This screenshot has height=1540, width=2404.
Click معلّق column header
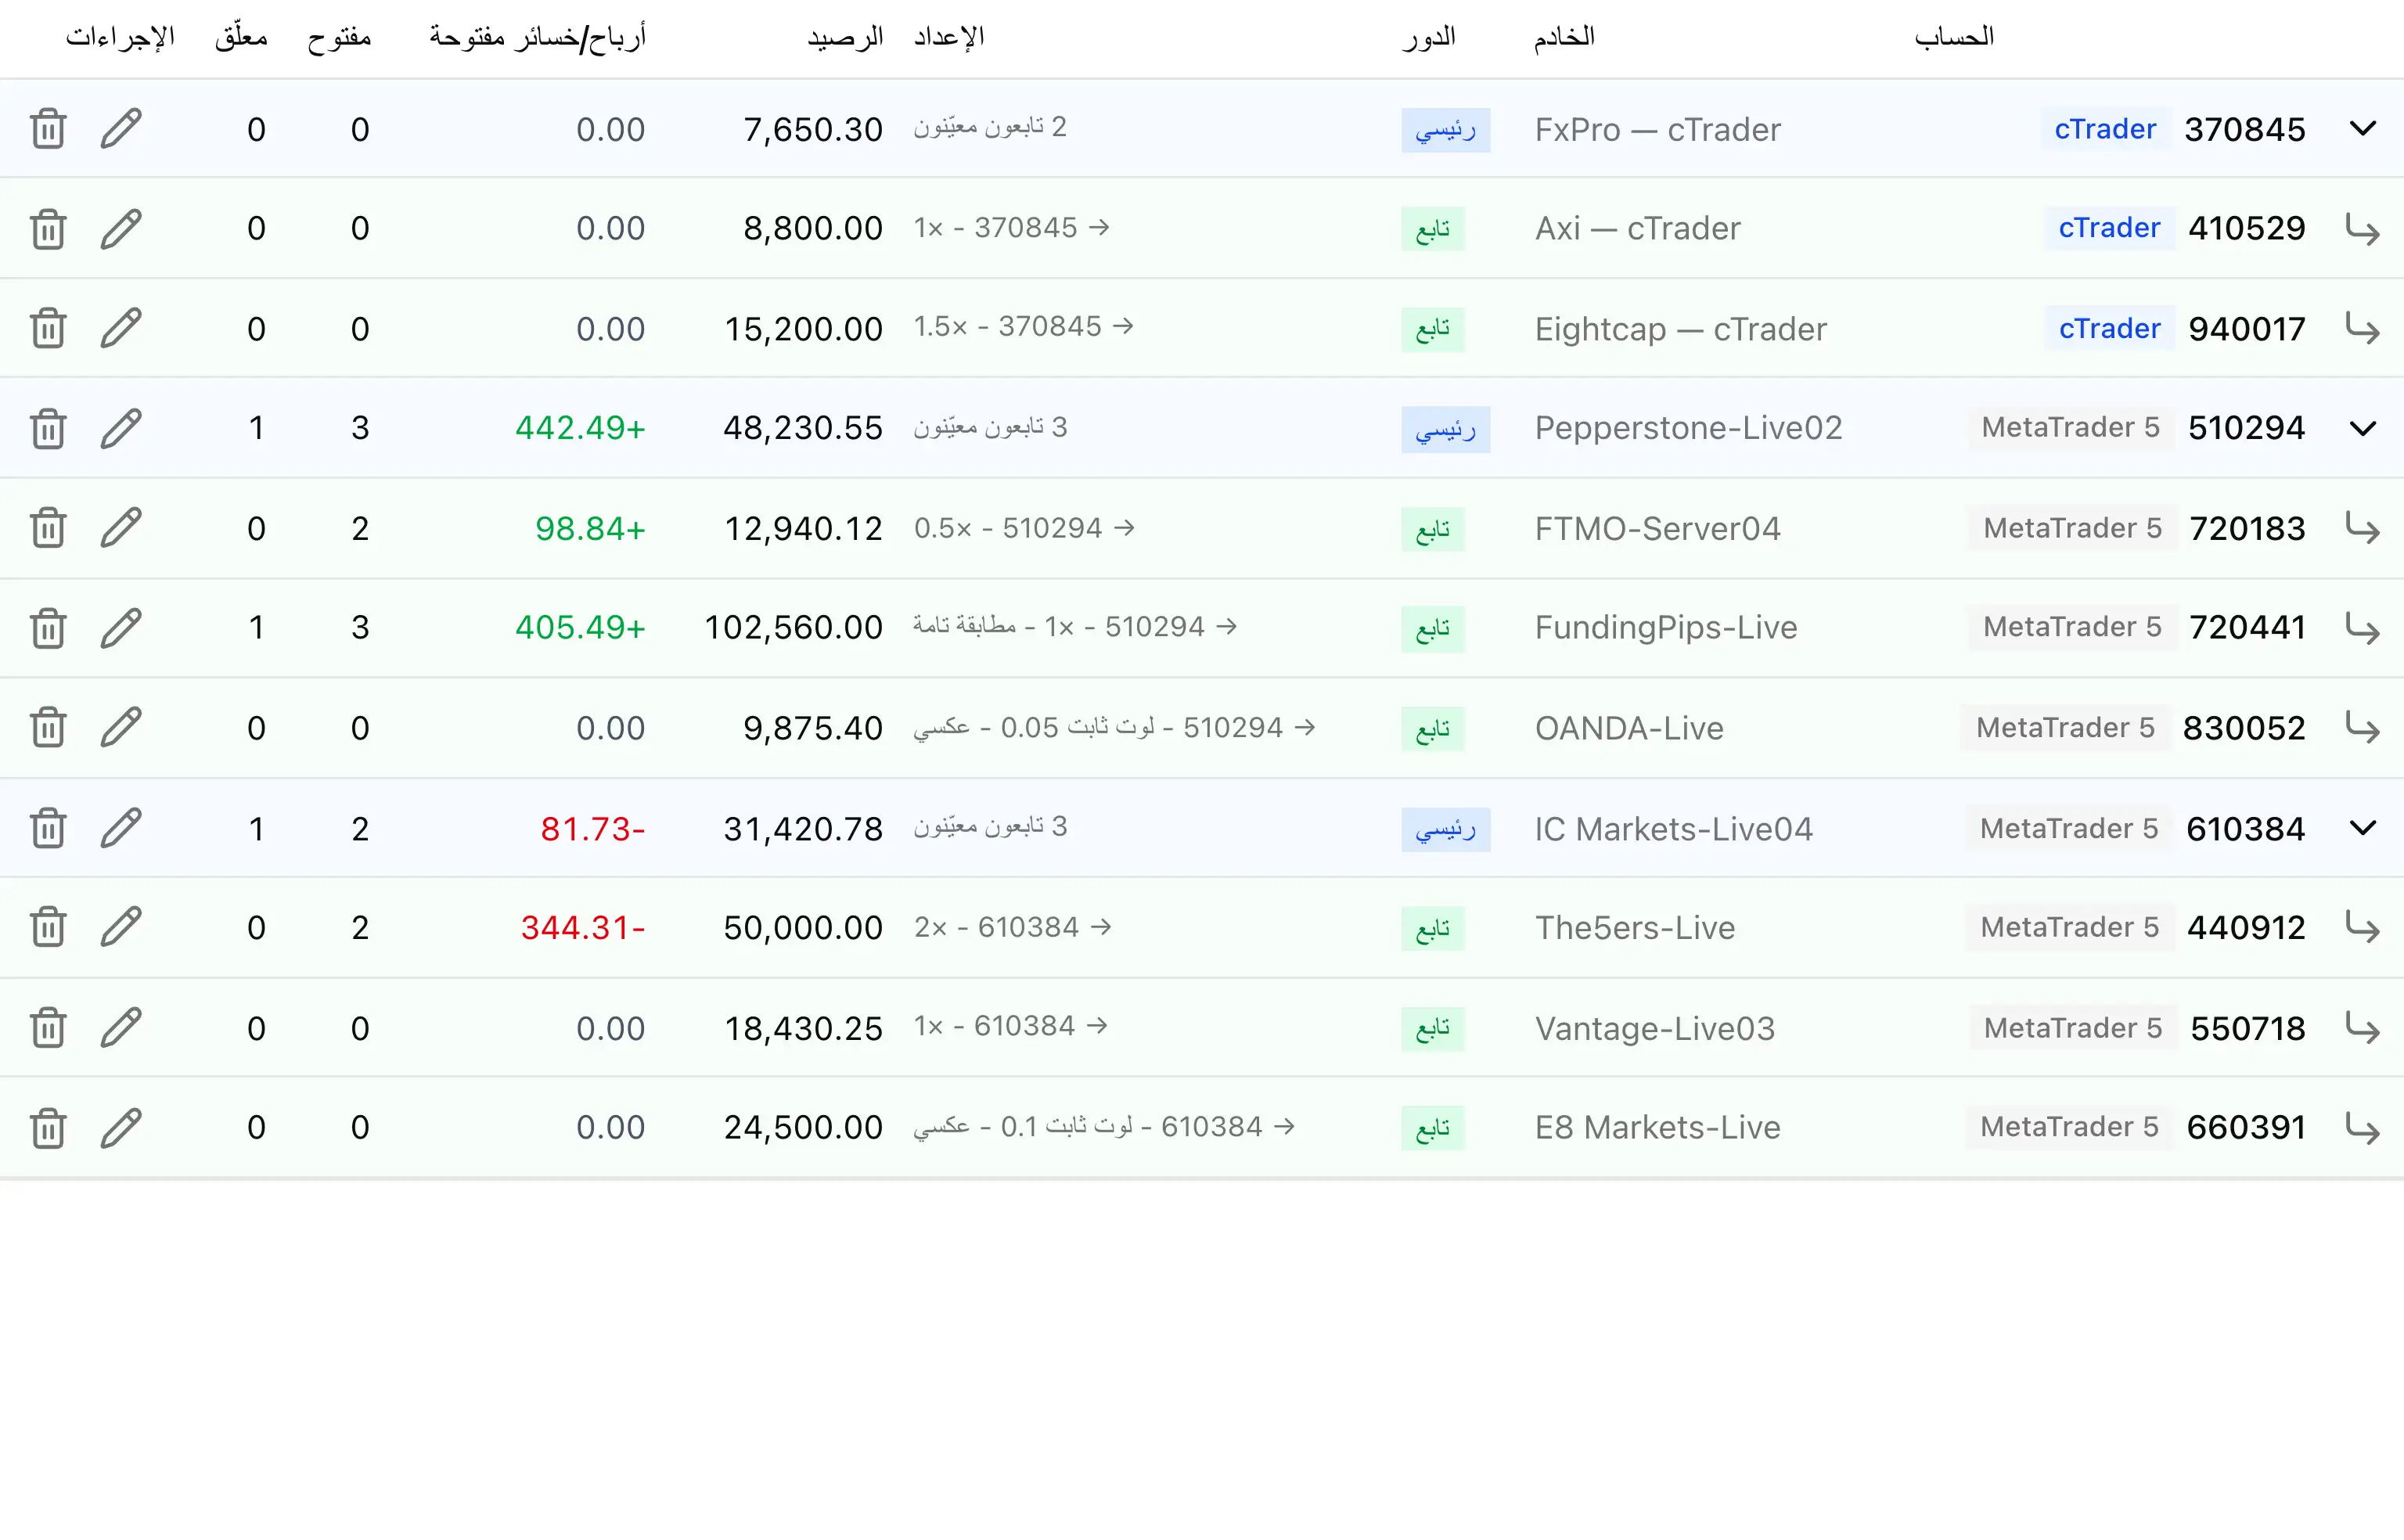point(241,37)
